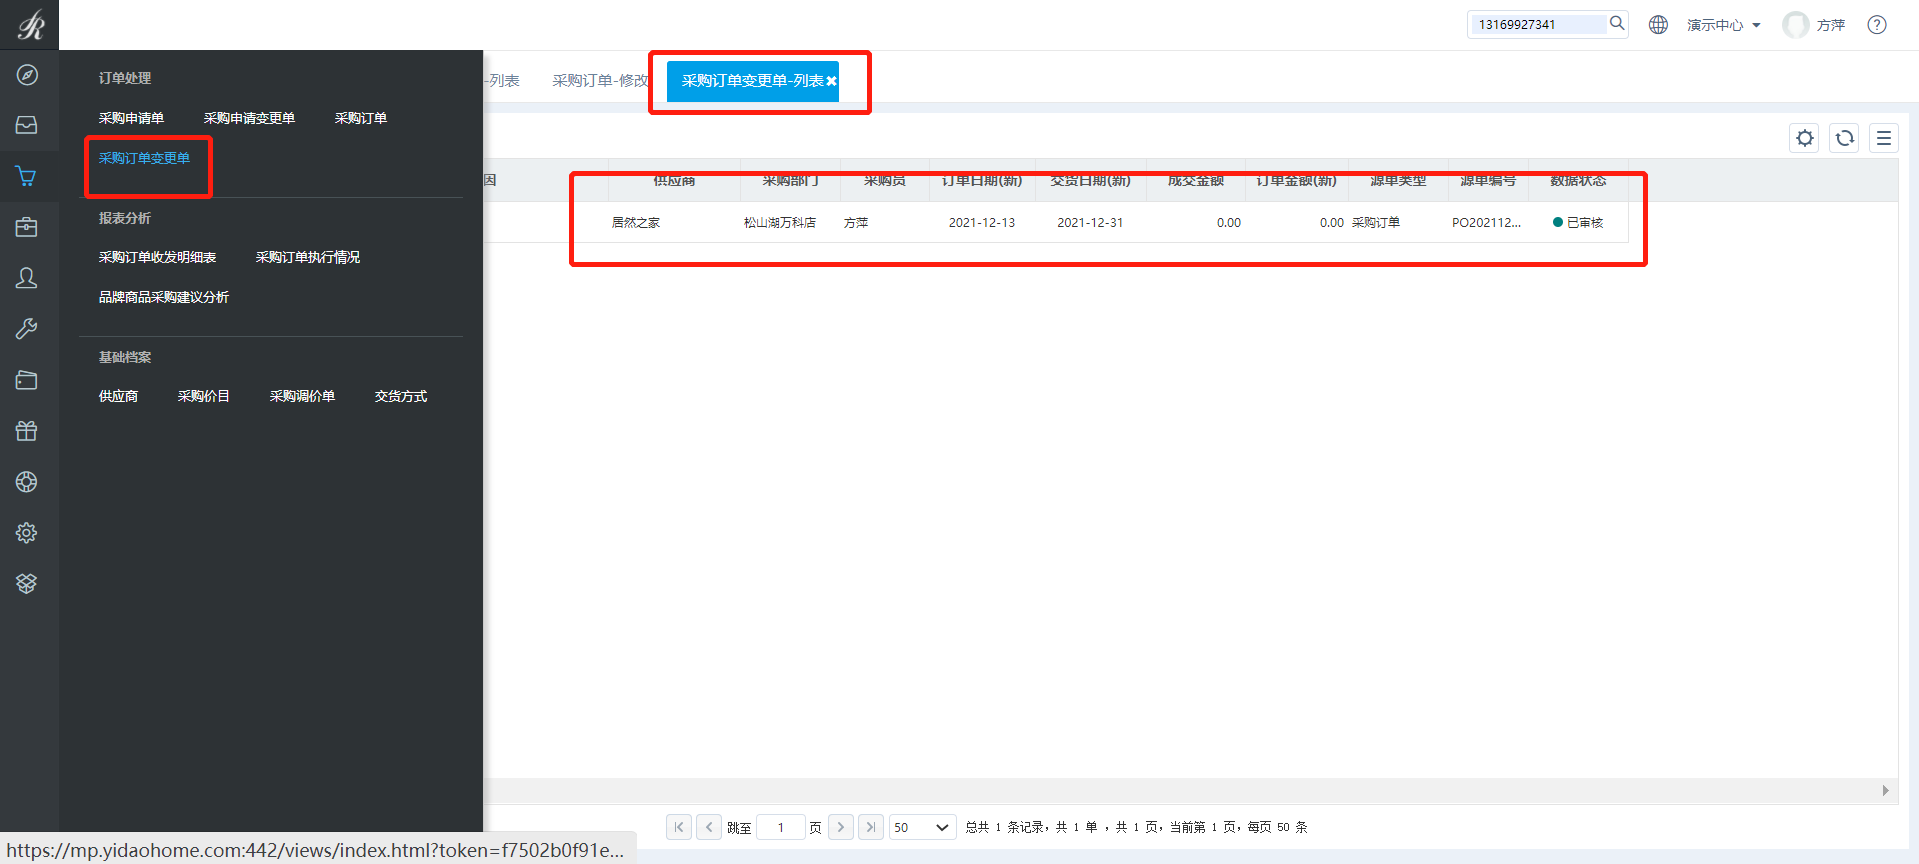Viewport: 1919px width, 864px height.
Task: Click the username 方萍
Action: coord(1831,25)
